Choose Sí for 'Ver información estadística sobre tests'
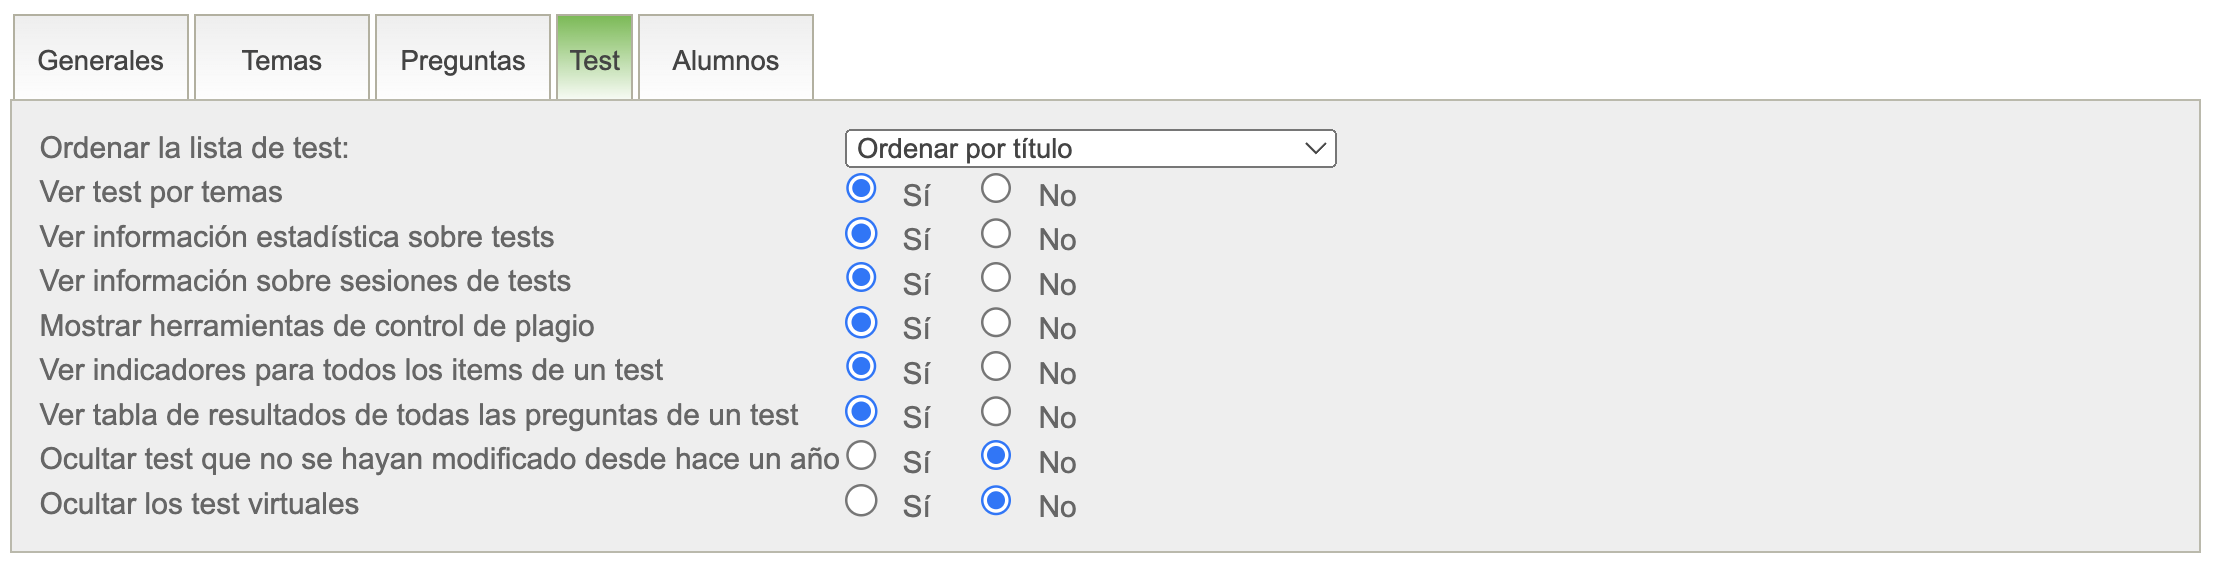The image size is (2218, 570). tap(861, 233)
